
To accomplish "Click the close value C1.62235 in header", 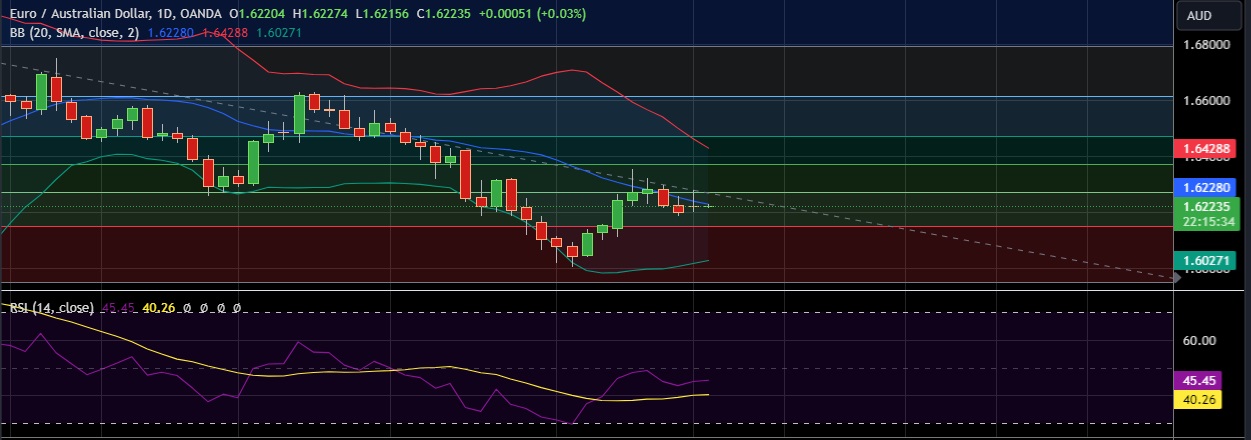I will pyautogui.click(x=443, y=14).
